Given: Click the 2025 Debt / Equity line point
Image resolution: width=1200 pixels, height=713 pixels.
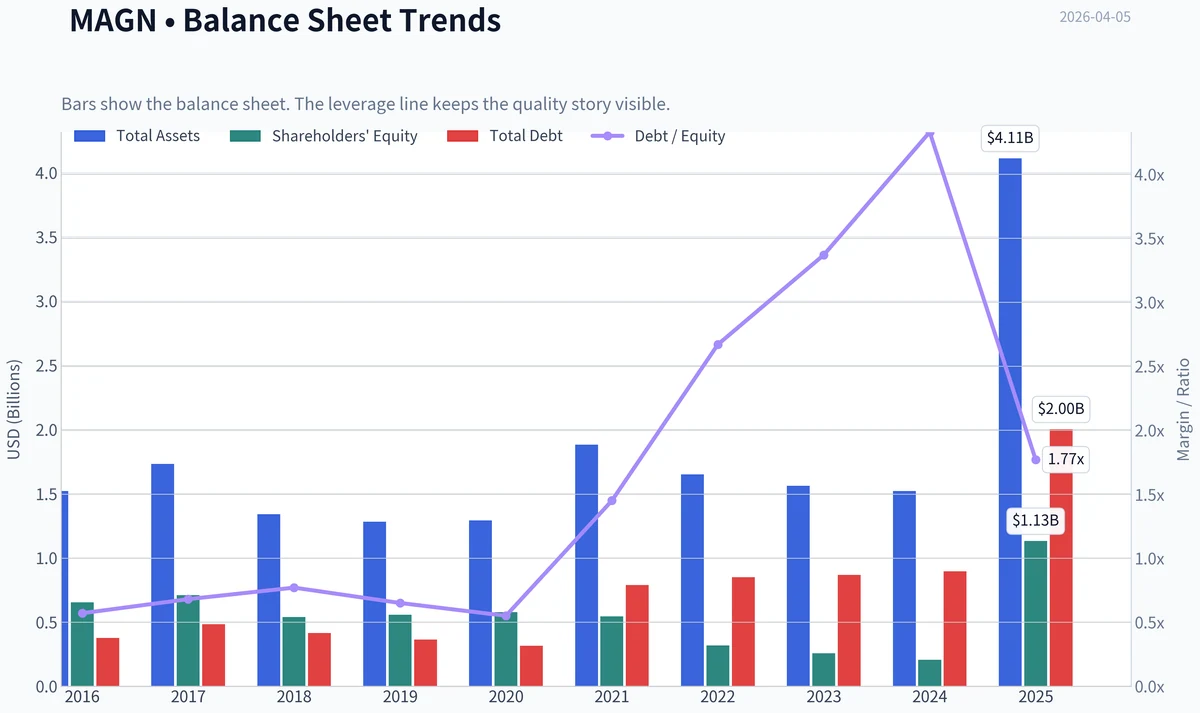Looking at the screenshot, I should pos(1036,460).
